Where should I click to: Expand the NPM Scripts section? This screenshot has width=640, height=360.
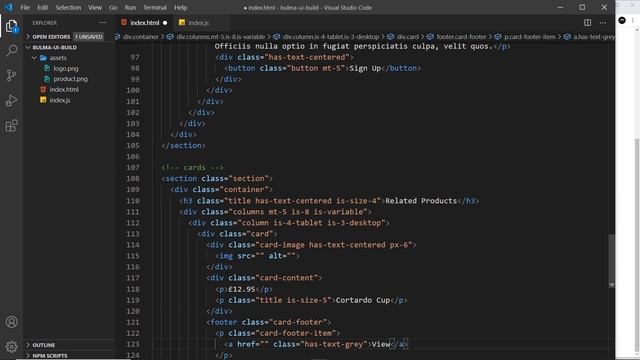pos(50,356)
